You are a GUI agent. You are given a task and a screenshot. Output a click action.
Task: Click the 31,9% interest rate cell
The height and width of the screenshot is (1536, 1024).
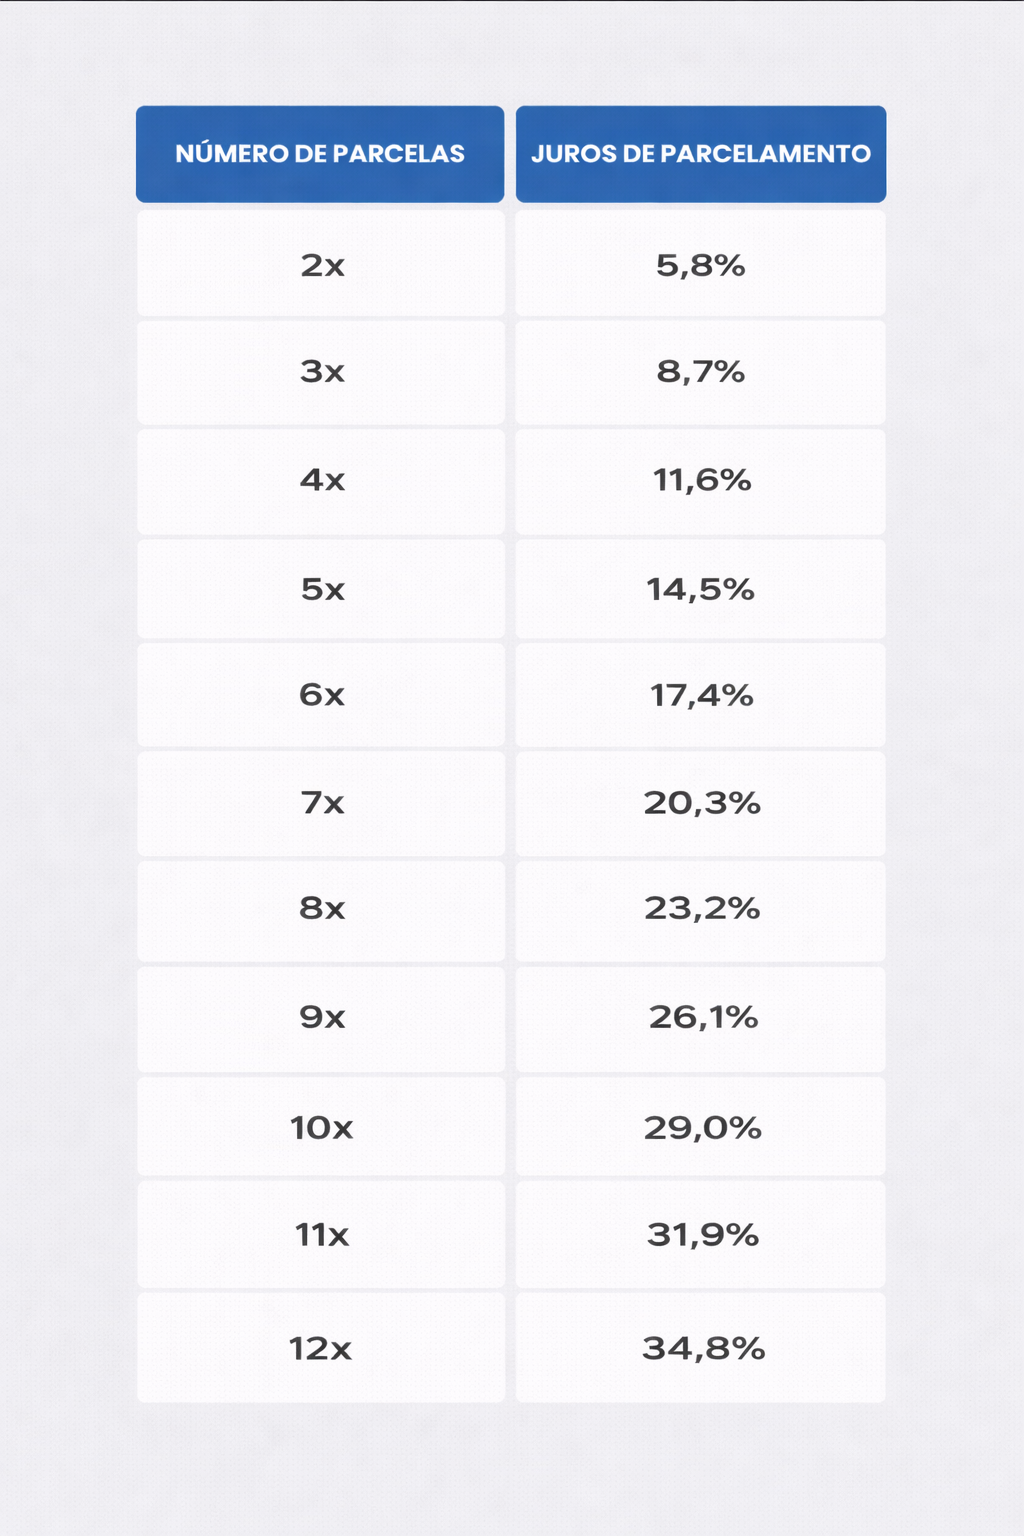point(700,1235)
